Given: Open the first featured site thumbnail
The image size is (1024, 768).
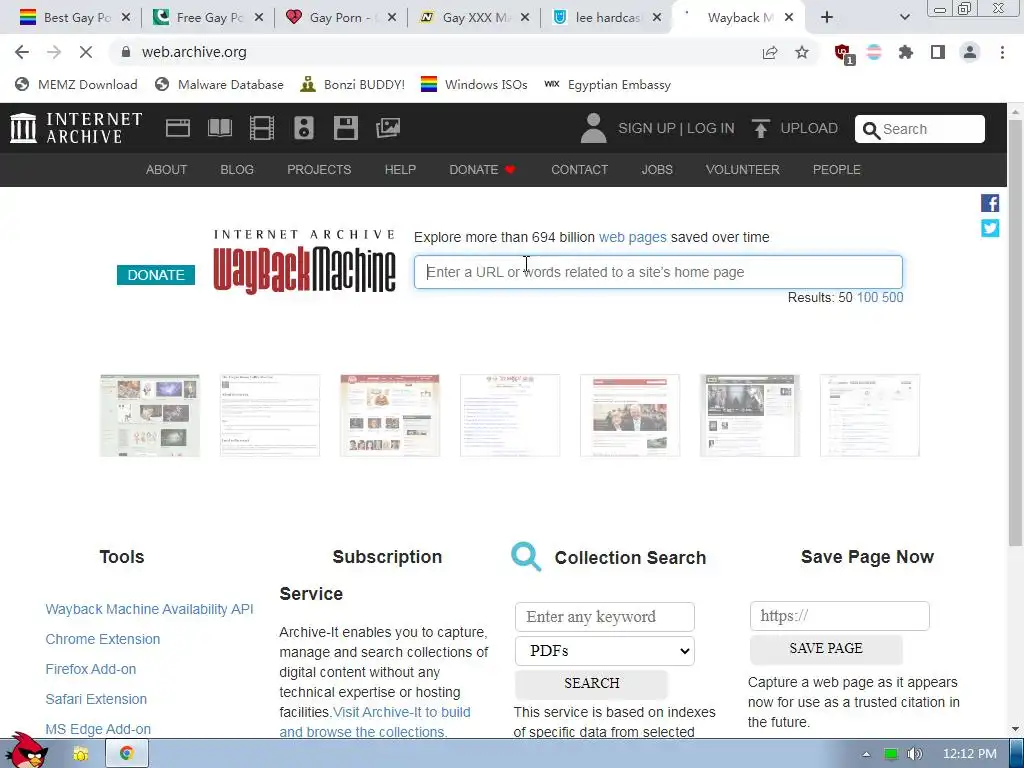Looking at the screenshot, I should [x=150, y=415].
